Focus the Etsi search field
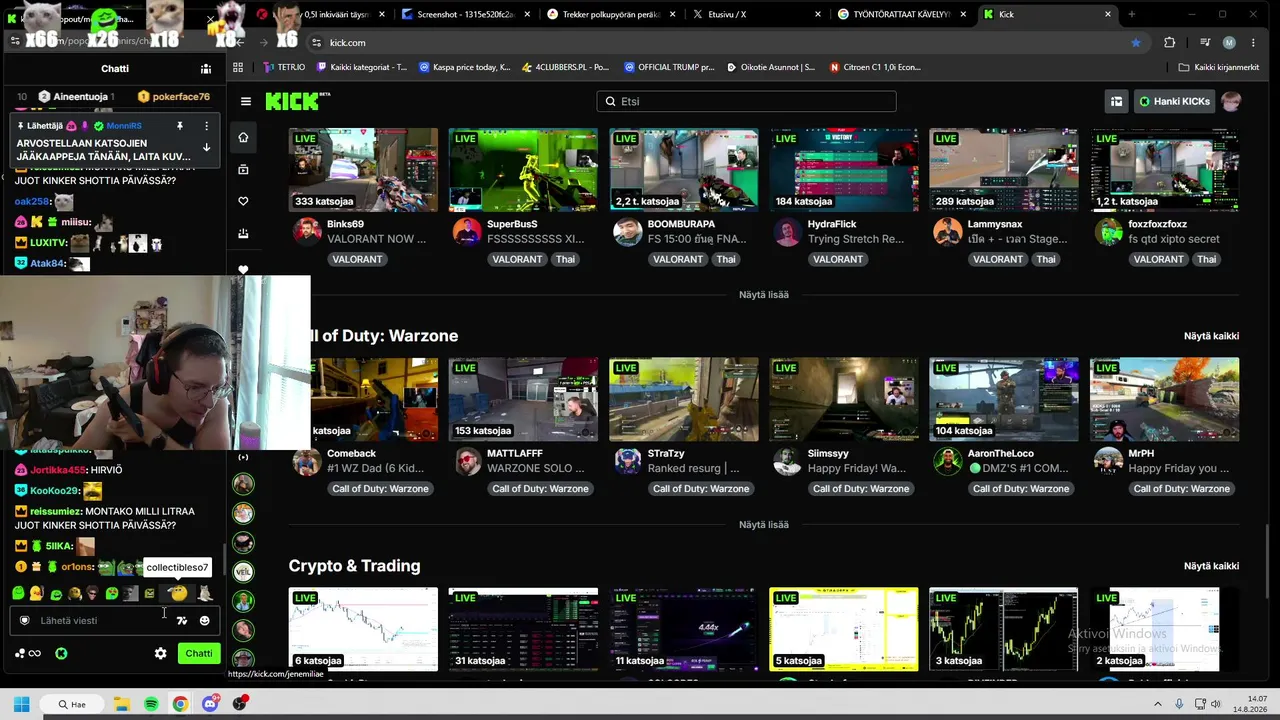 (x=746, y=101)
